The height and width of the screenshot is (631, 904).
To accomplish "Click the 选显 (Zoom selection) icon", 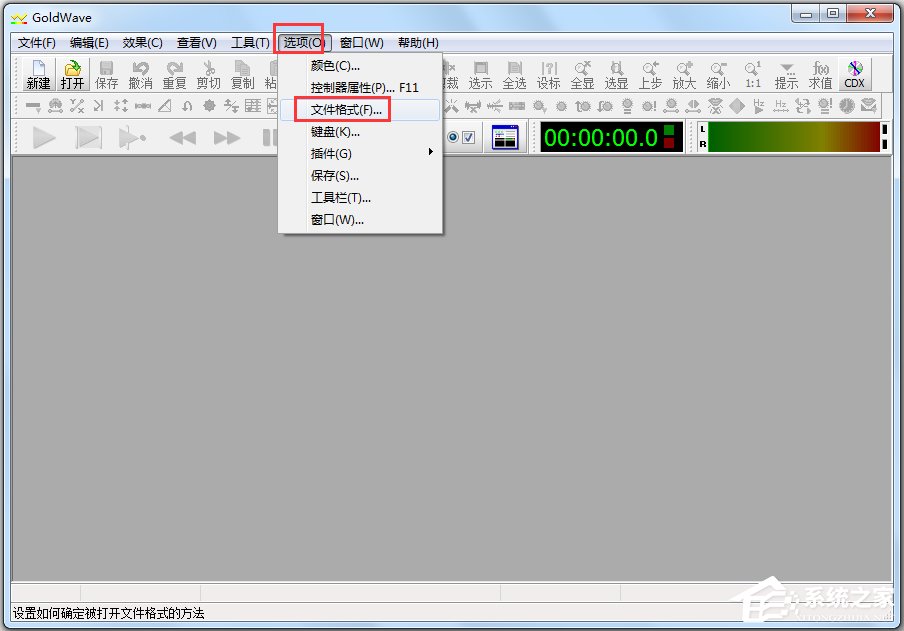I will click(x=616, y=74).
